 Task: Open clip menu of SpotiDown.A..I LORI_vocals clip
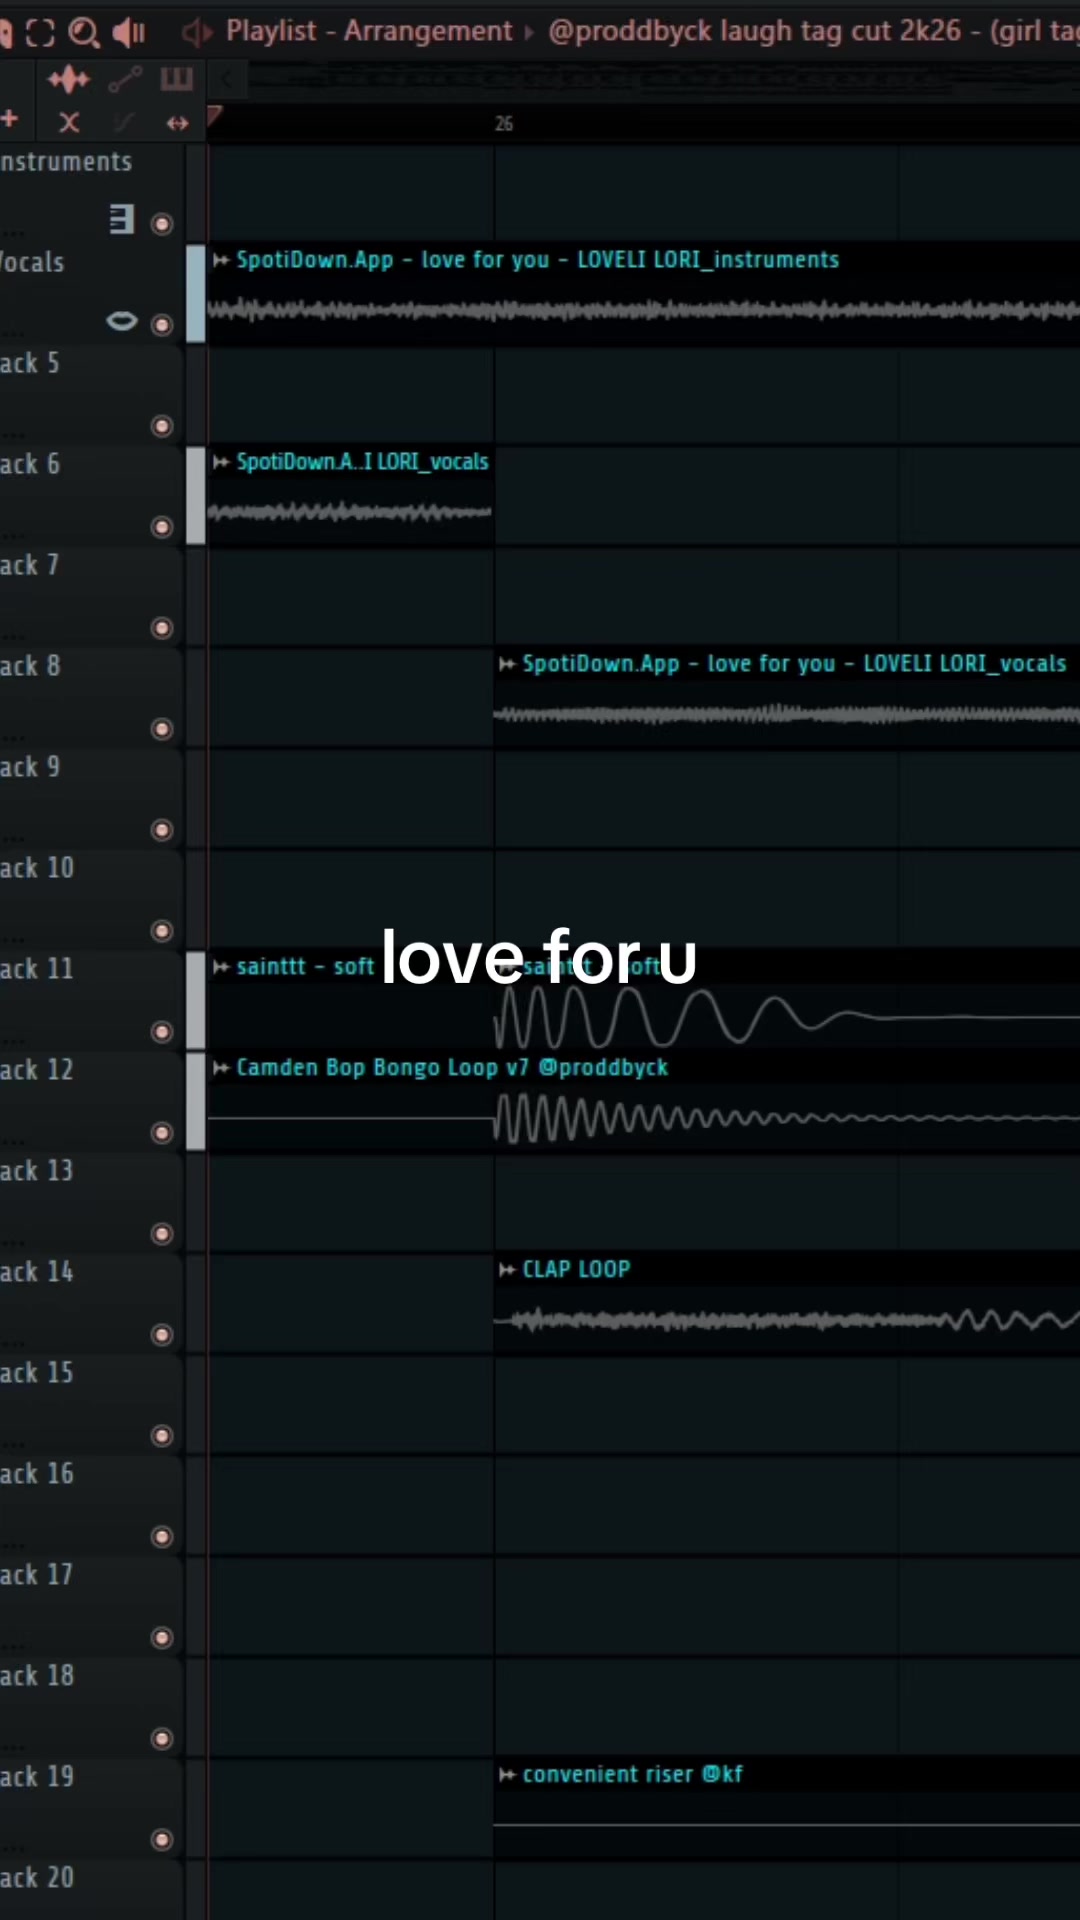pos(221,462)
